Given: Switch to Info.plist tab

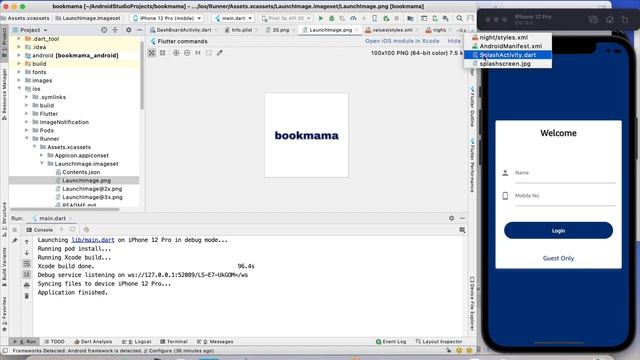Looking at the screenshot, I should [x=242, y=30].
